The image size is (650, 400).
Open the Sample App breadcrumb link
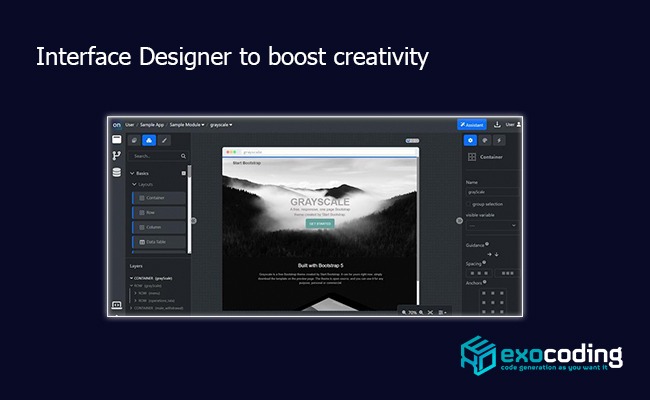tap(152, 125)
